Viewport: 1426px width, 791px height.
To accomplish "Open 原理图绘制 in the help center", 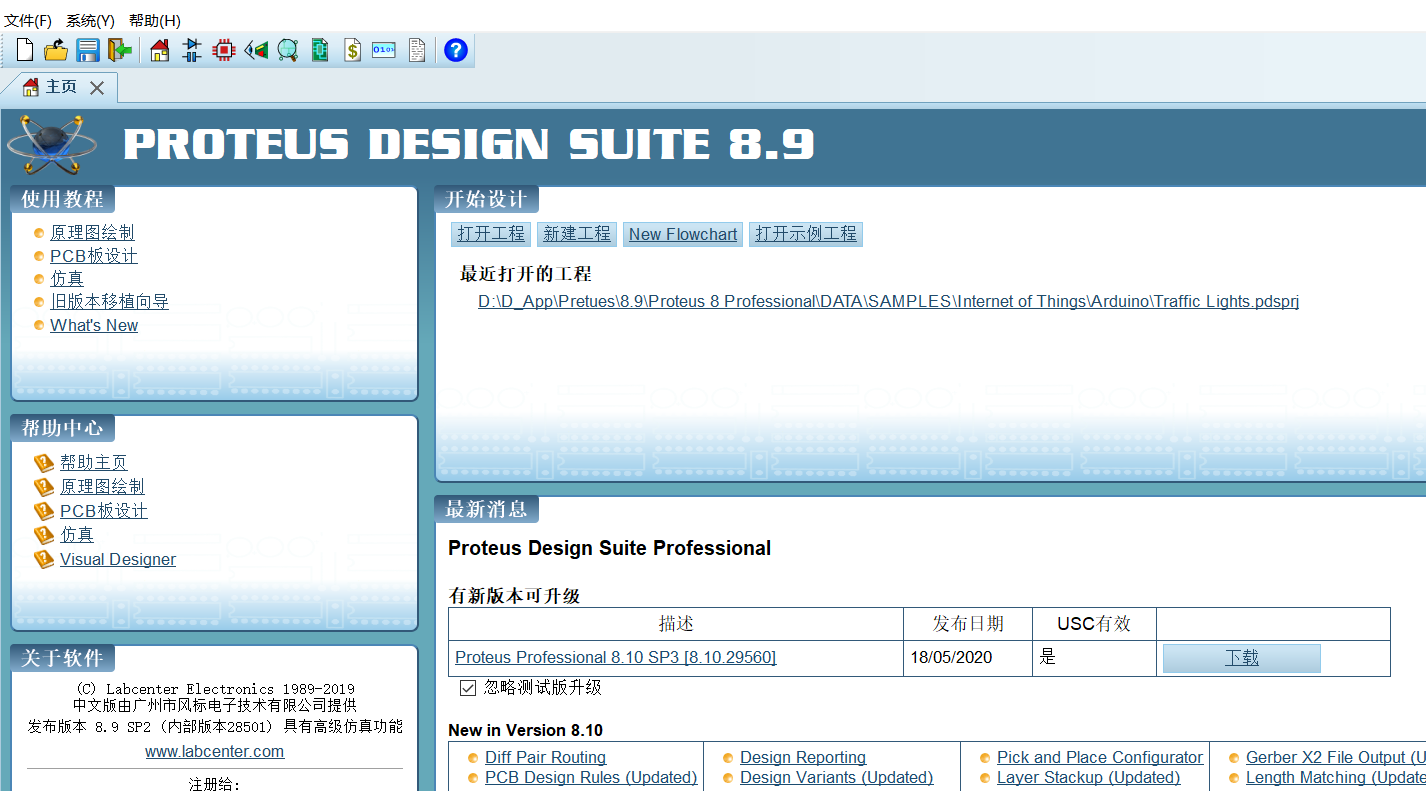I will click(x=102, y=487).
